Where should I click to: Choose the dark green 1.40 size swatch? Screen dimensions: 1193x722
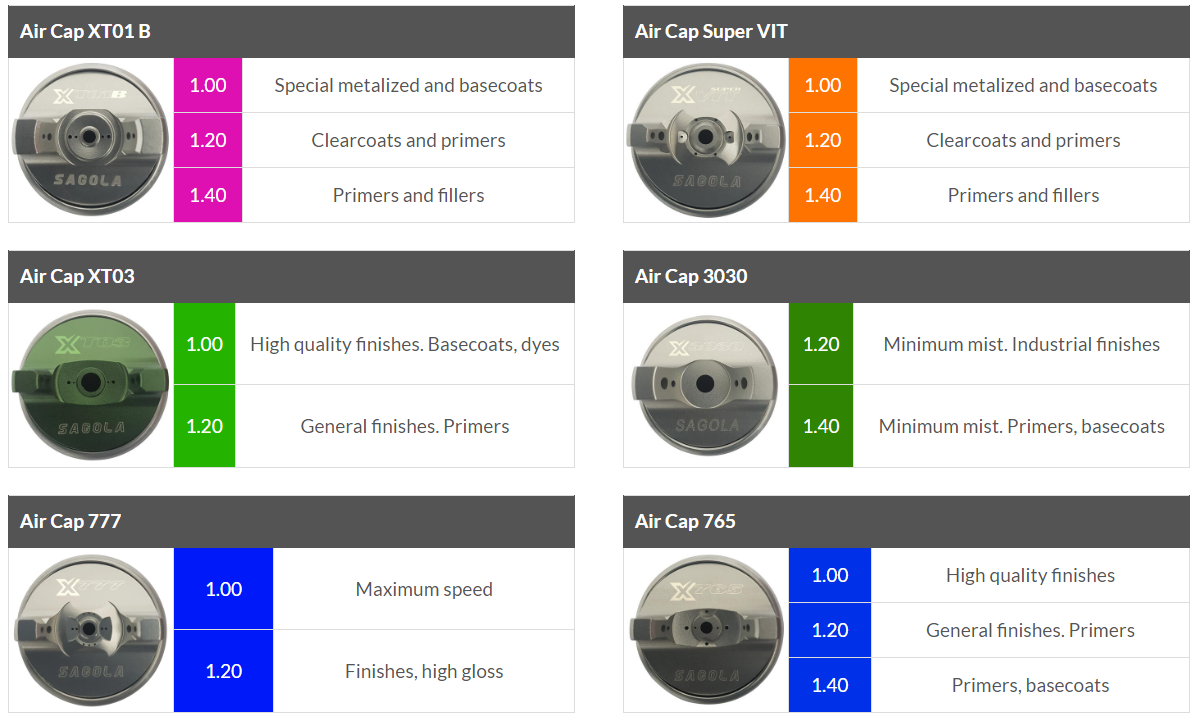point(821,426)
